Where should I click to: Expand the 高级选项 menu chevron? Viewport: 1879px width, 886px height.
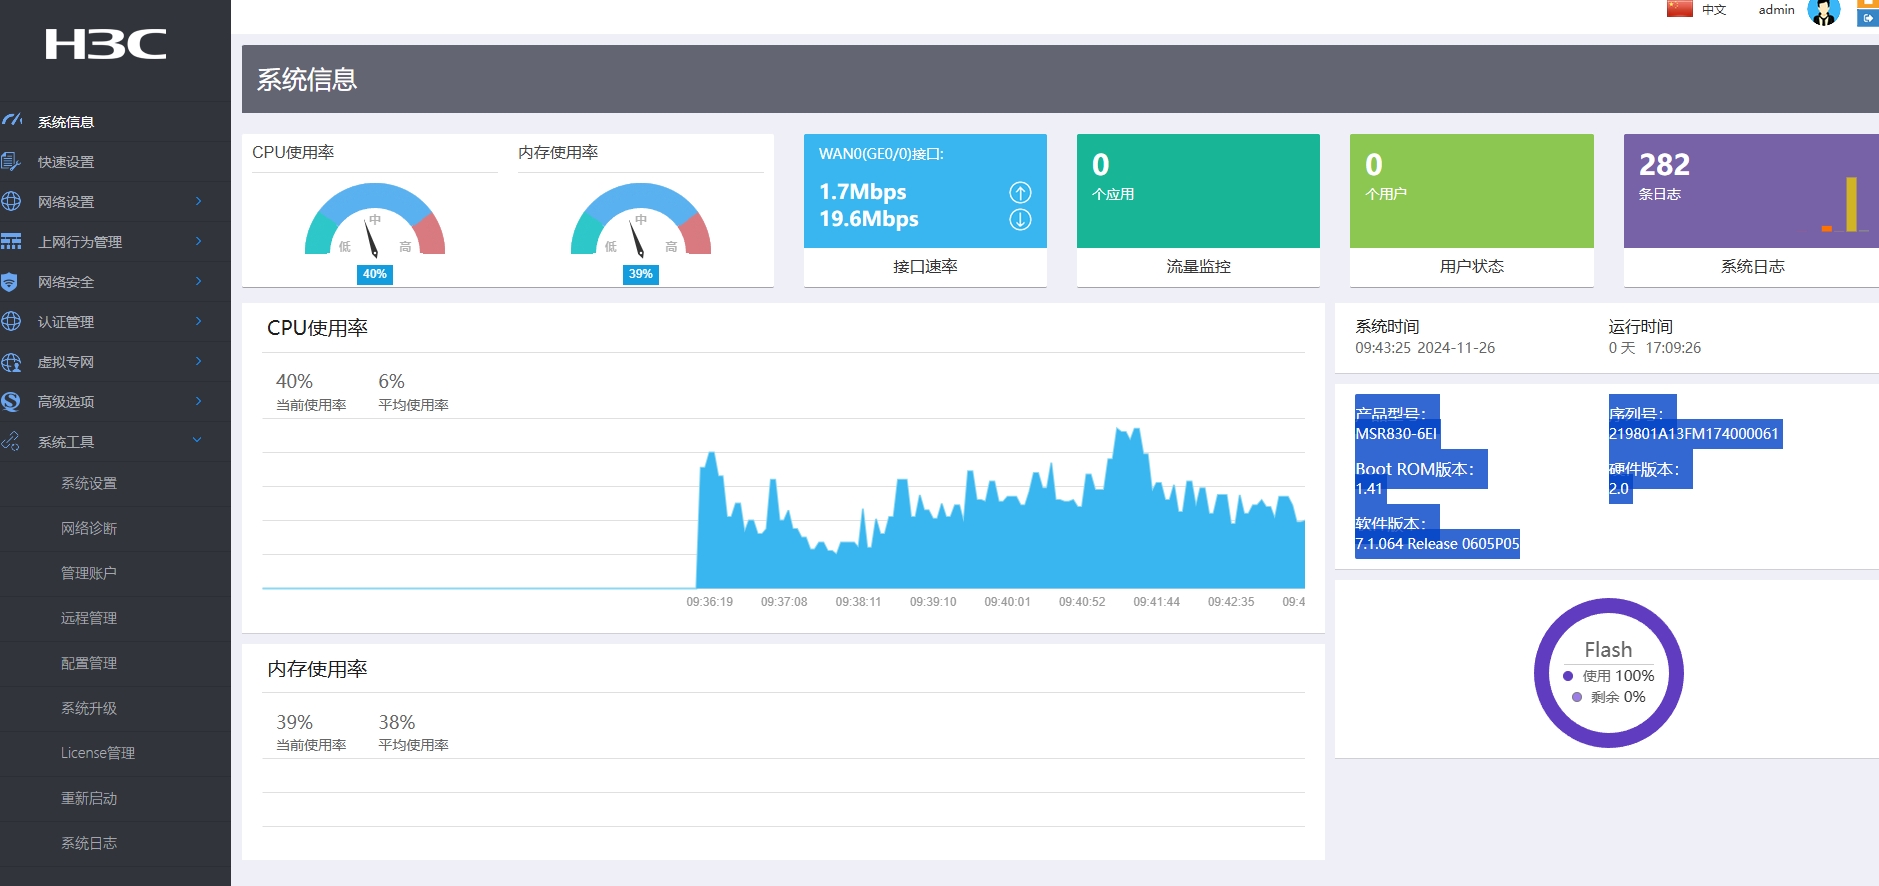(198, 401)
